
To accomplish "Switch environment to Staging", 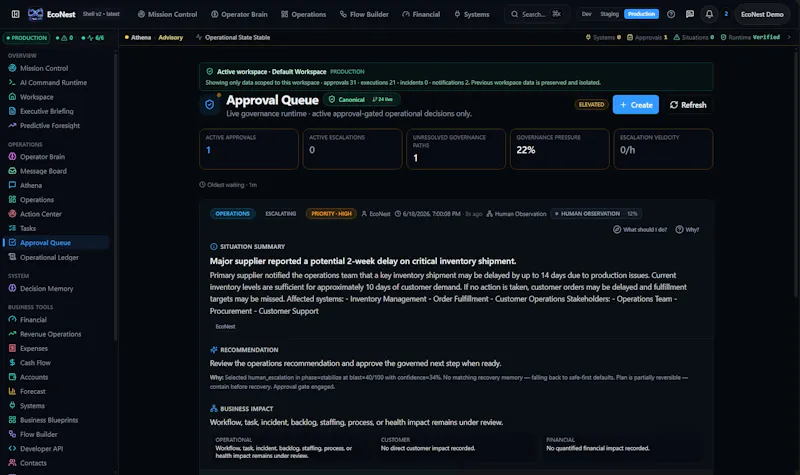I will click(x=609, y=14).
